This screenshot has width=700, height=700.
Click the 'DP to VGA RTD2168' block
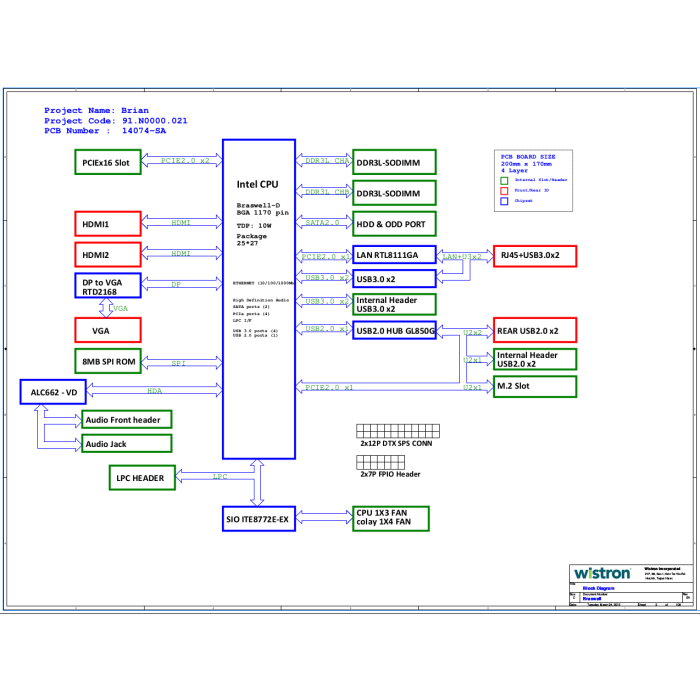tap(108, 286)
